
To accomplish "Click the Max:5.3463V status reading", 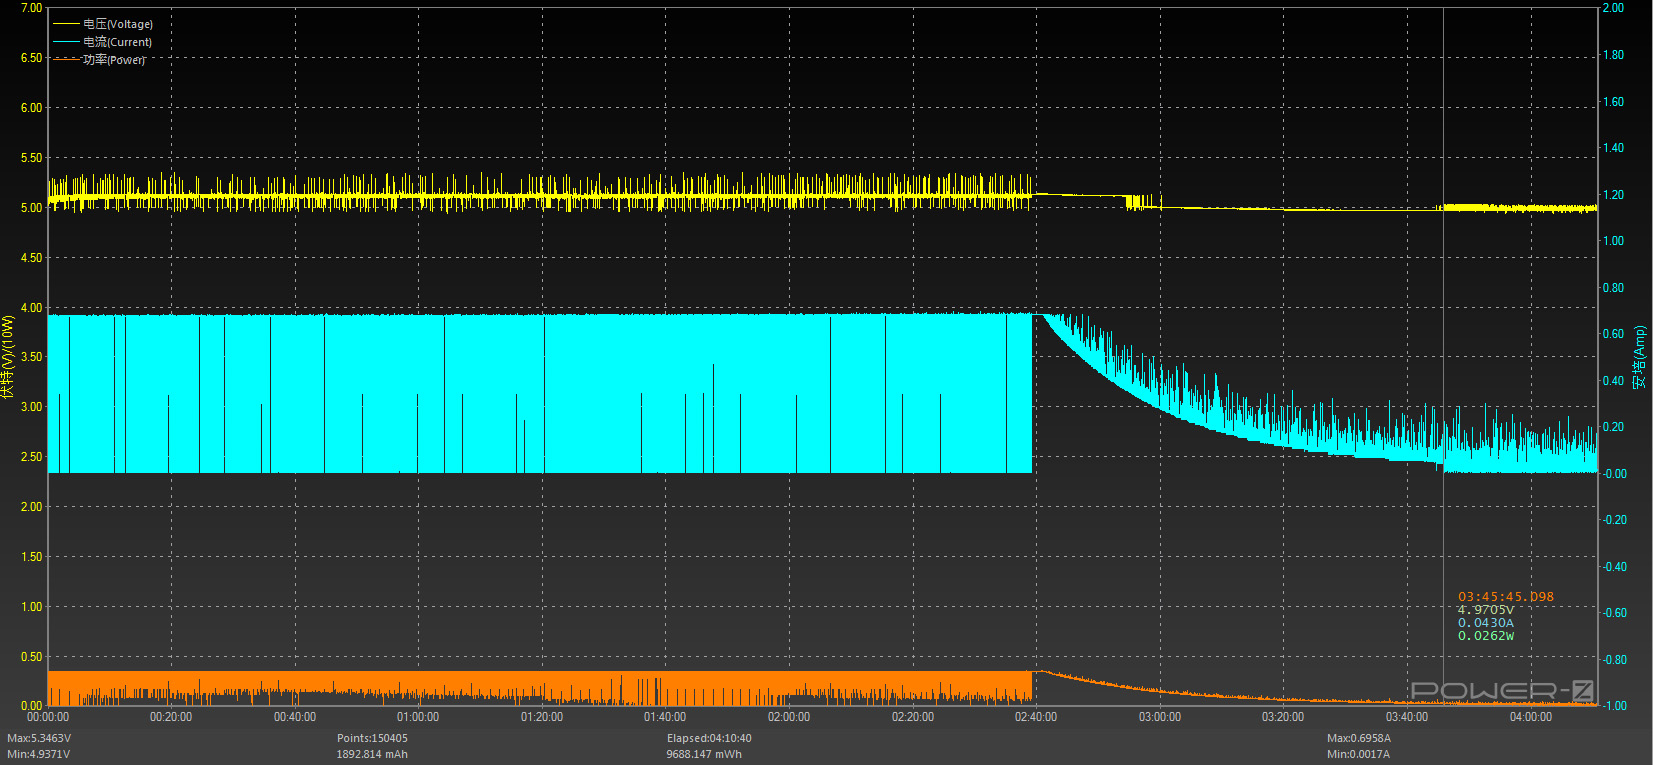I will coord(39,738).
